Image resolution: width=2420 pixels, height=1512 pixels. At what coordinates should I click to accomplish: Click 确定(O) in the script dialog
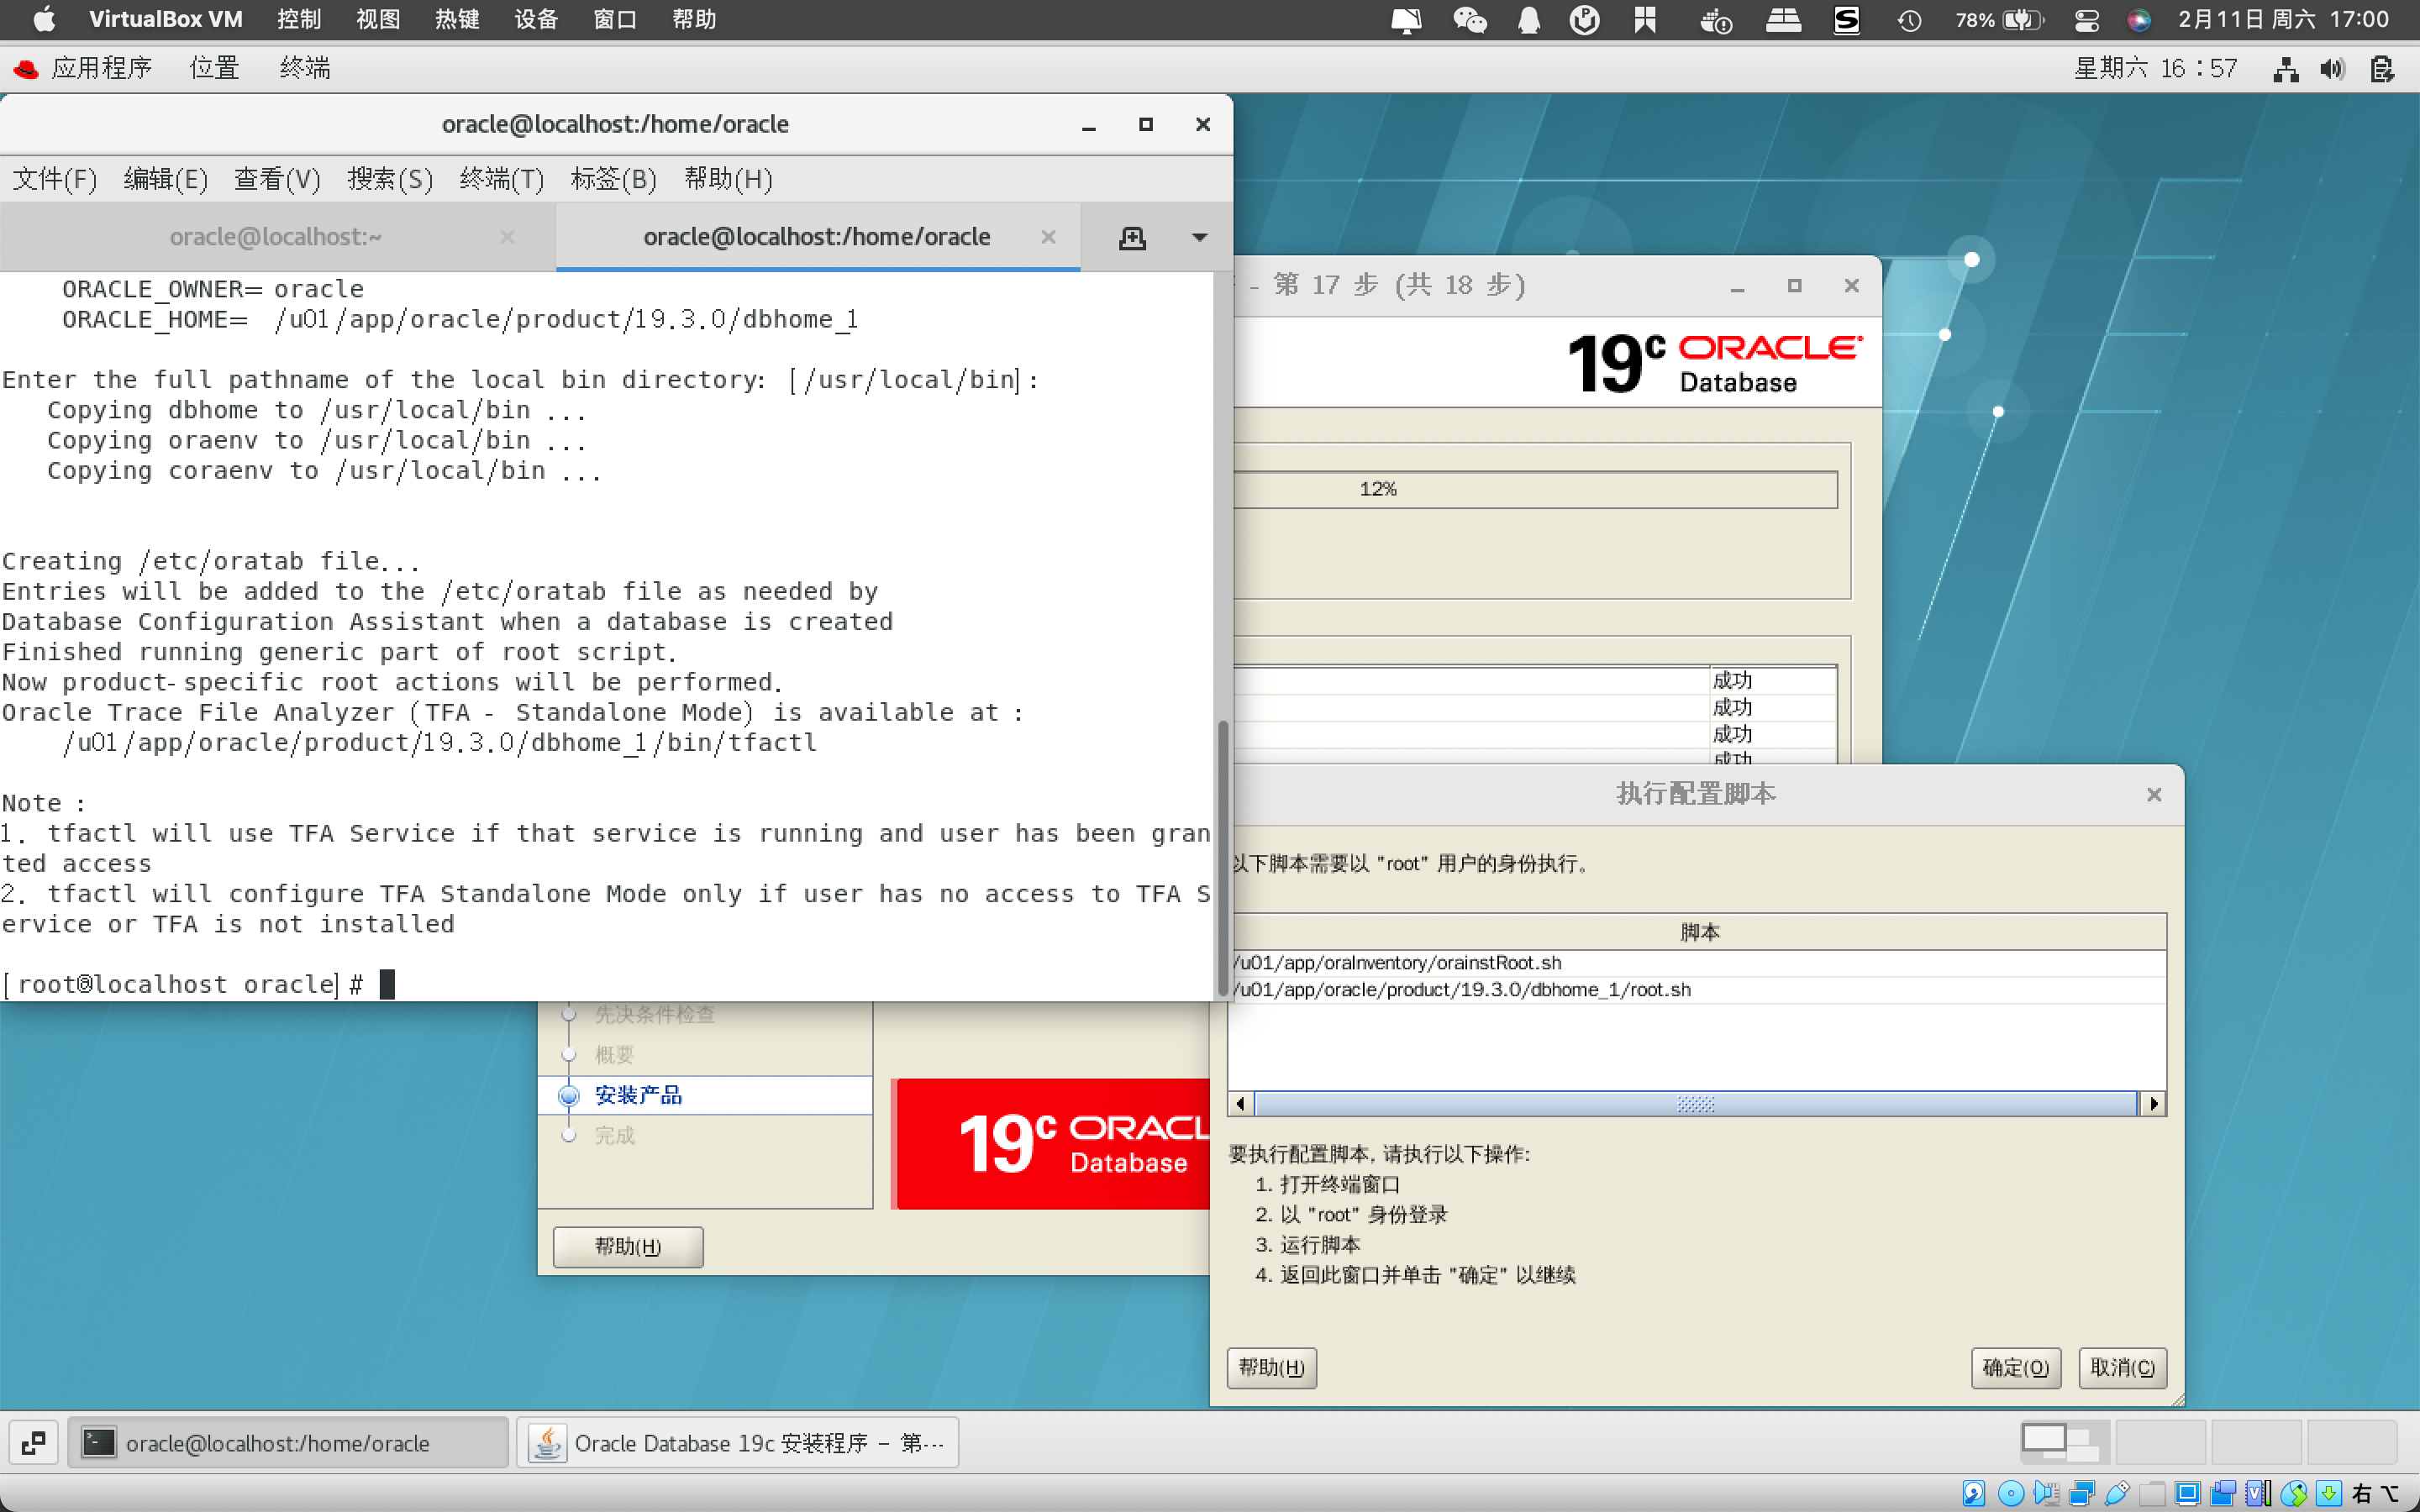coord(2015,1367)
